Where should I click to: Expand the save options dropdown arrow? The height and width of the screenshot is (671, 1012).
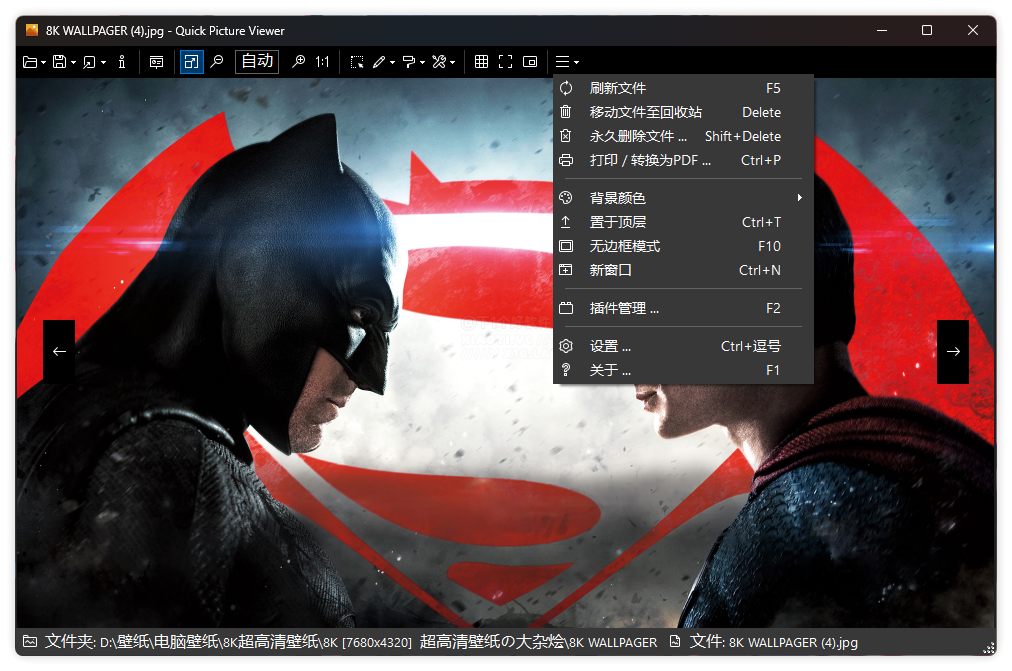pos(74,63)
